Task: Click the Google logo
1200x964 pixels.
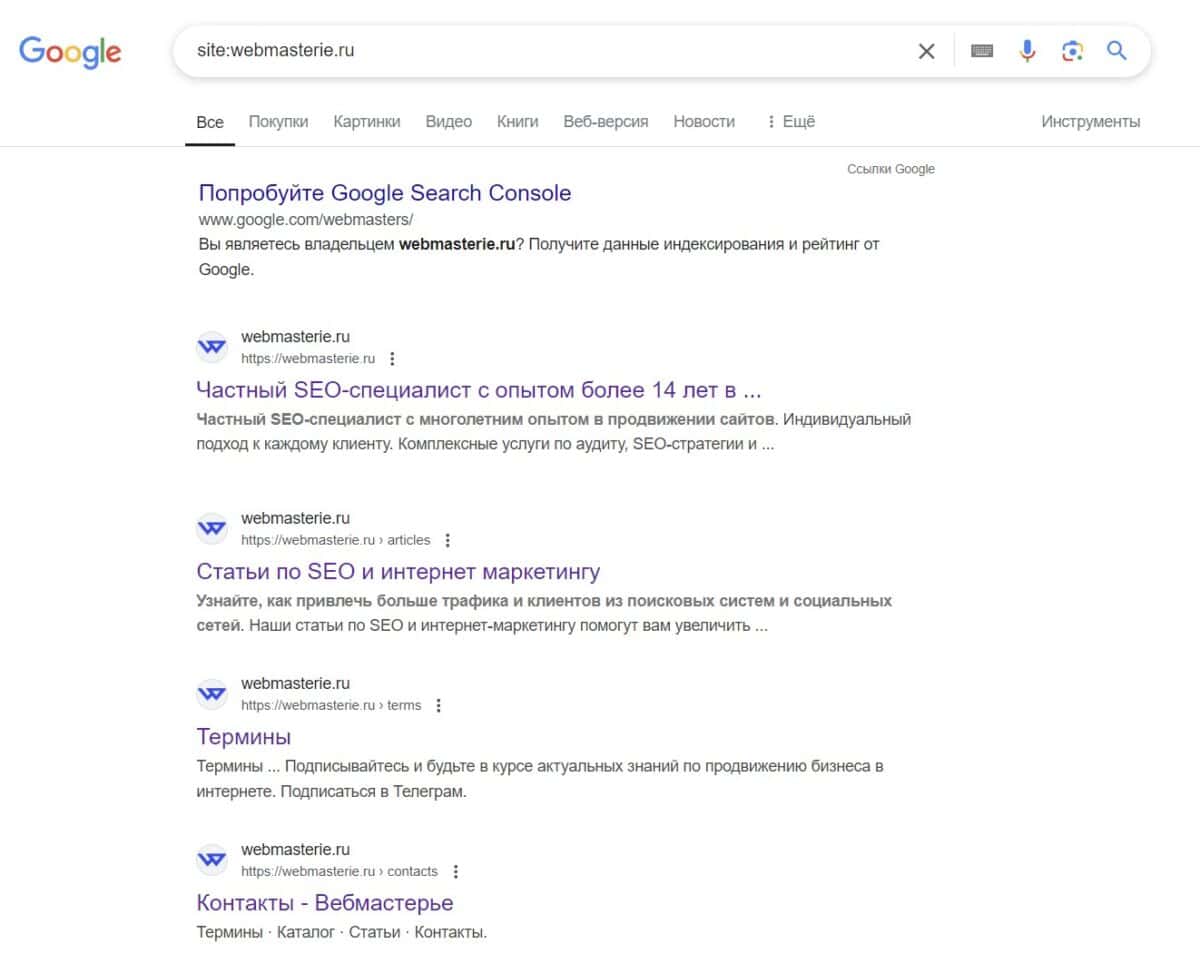Action: point(70,52)
